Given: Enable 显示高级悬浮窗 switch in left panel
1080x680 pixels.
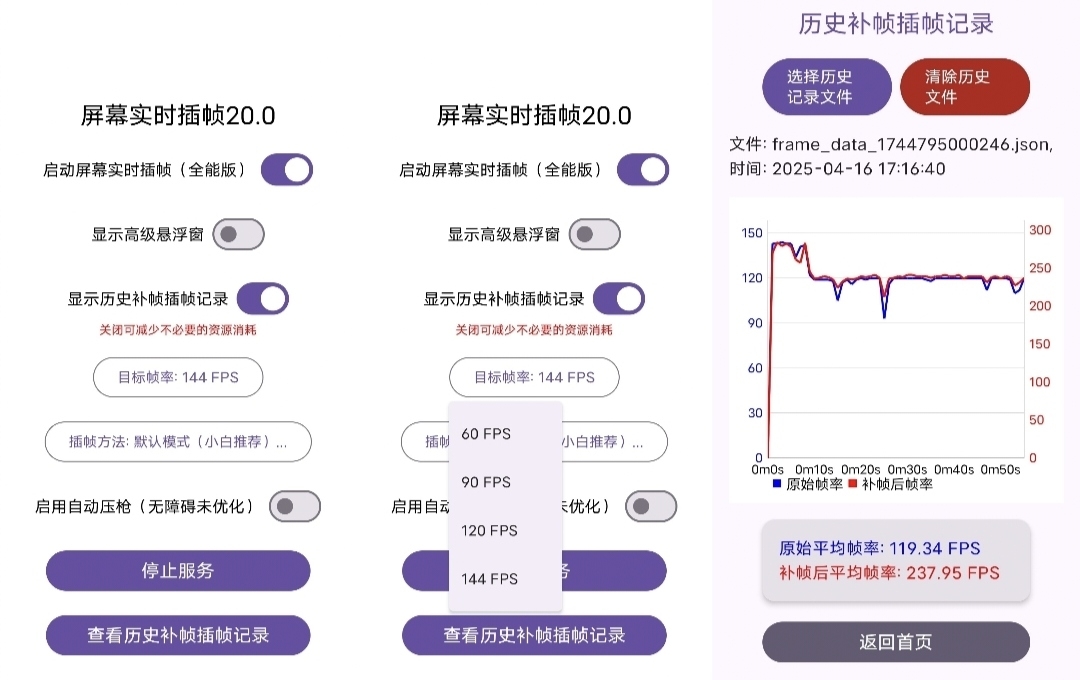Looking at the screenshot, I should click(238, 234).
